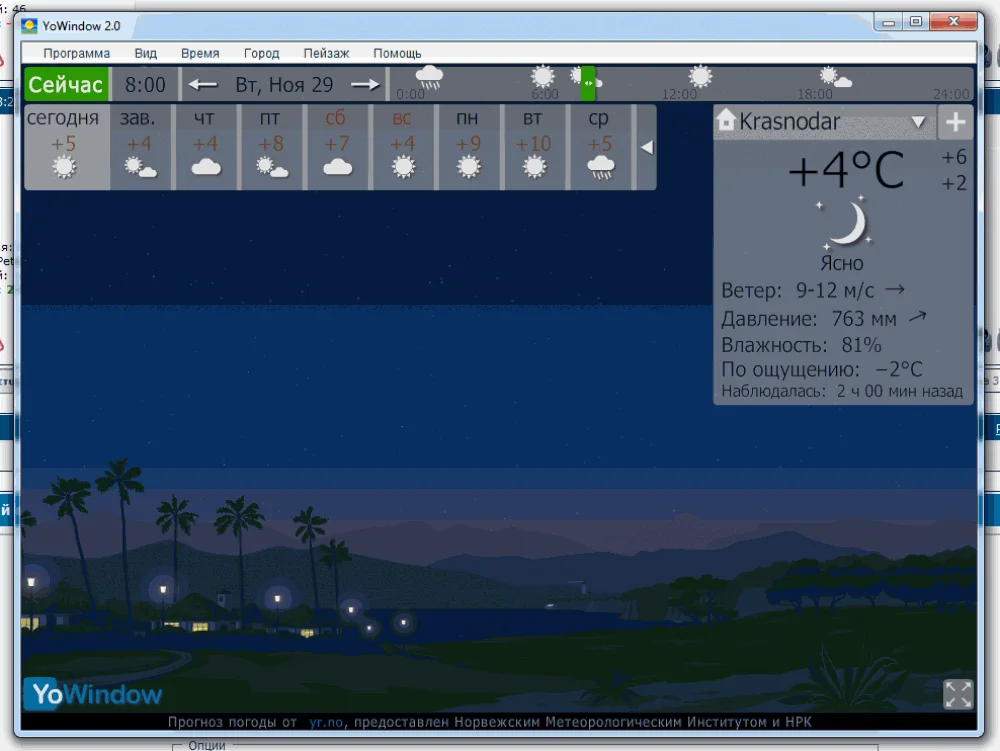Screen dimensions: 1000x751
Task: Click the home icon beside Krasnodar
Action: click(x=727, y=122)
